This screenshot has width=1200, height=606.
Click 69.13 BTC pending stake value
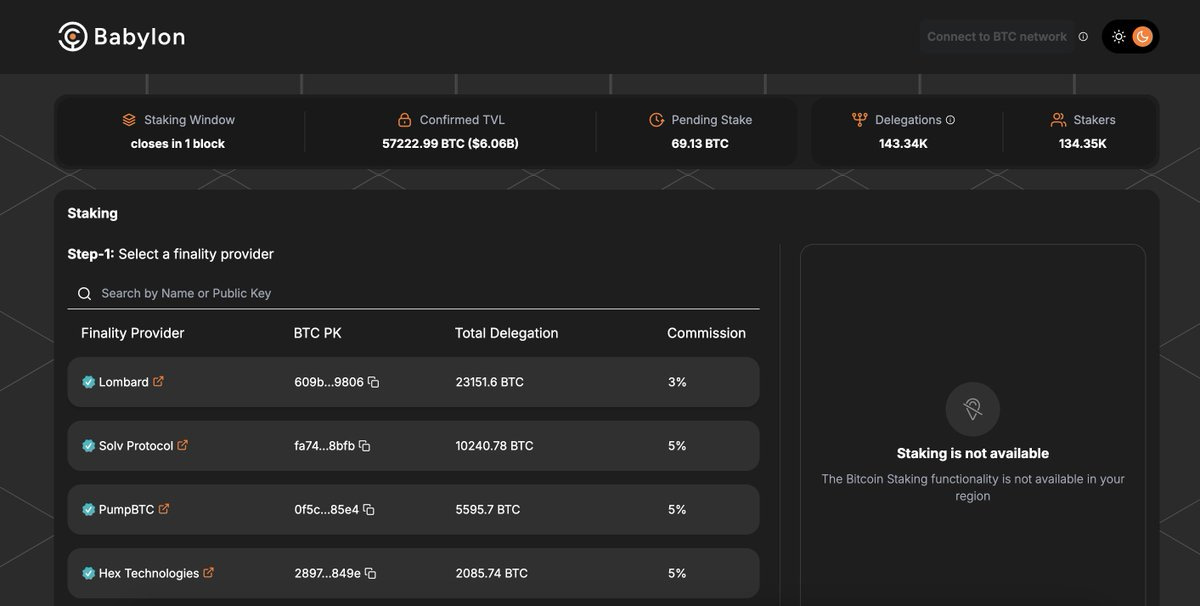700,144
